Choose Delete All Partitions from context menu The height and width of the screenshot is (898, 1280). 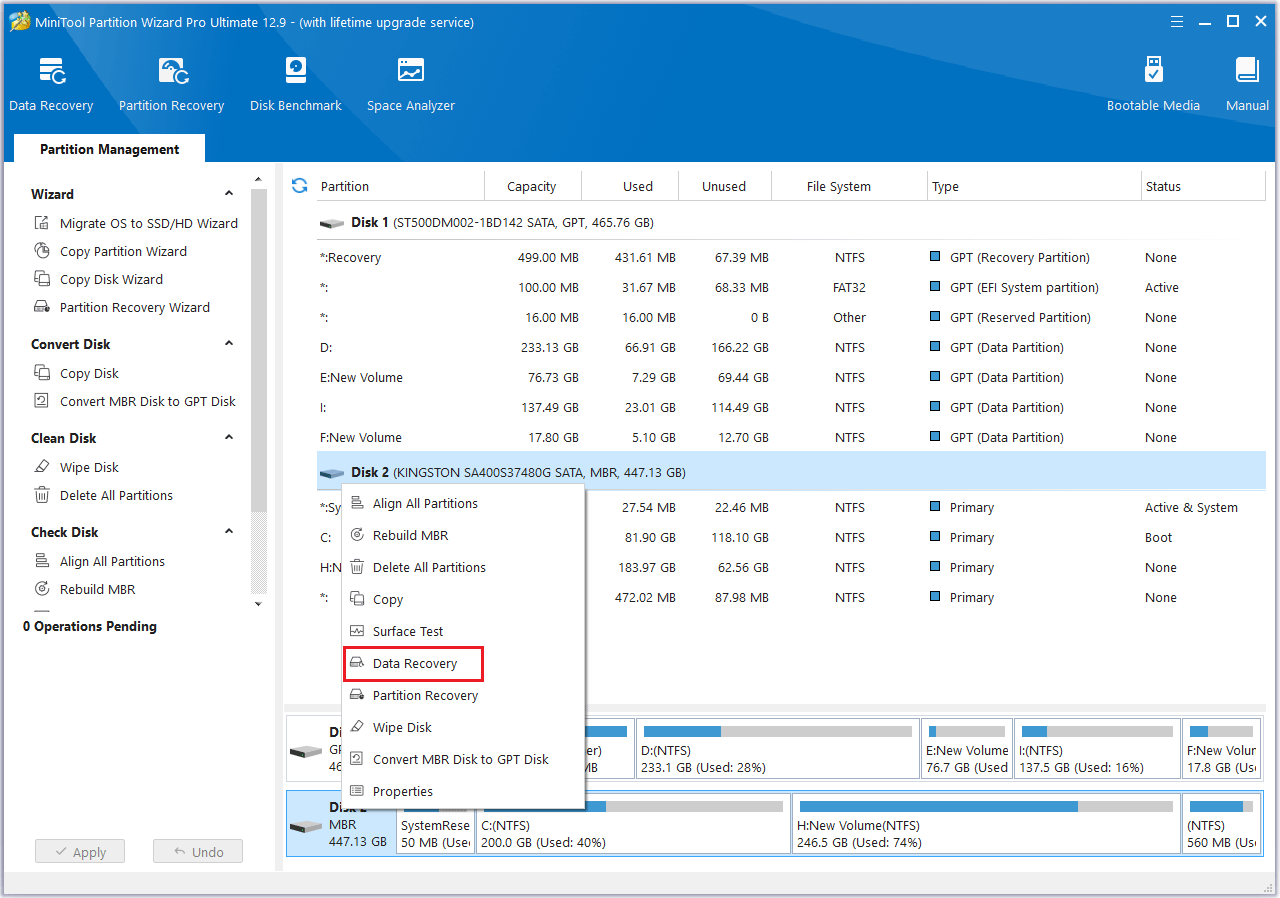463,567
